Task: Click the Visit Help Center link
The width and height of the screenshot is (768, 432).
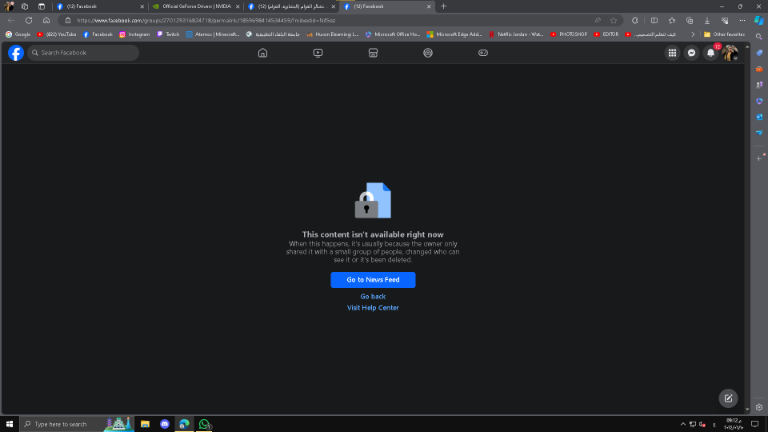Action: point(373,308)
